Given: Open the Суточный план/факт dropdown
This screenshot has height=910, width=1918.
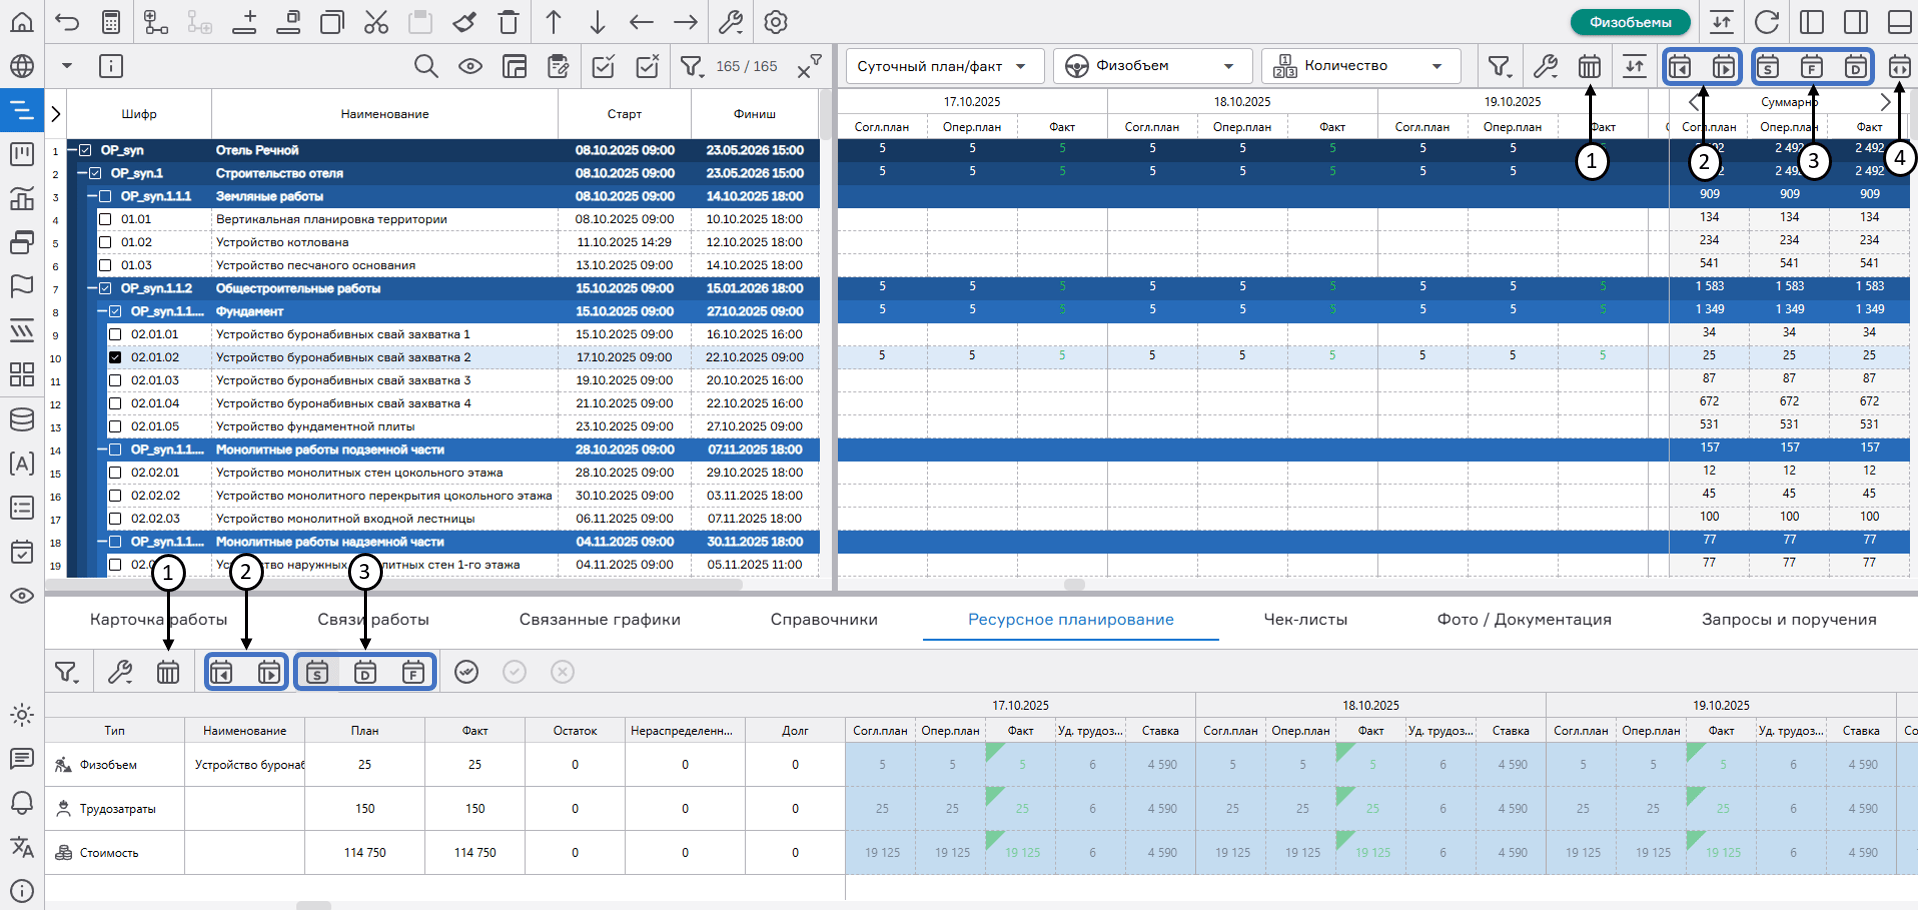Looking at the screenshot, I should [x=944, y=66].
